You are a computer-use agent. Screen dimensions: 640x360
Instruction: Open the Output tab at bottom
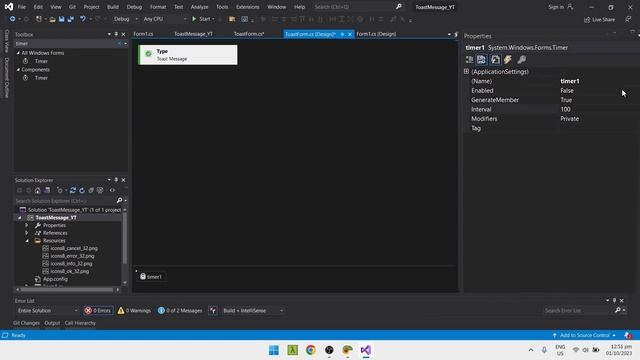[52, 323]
